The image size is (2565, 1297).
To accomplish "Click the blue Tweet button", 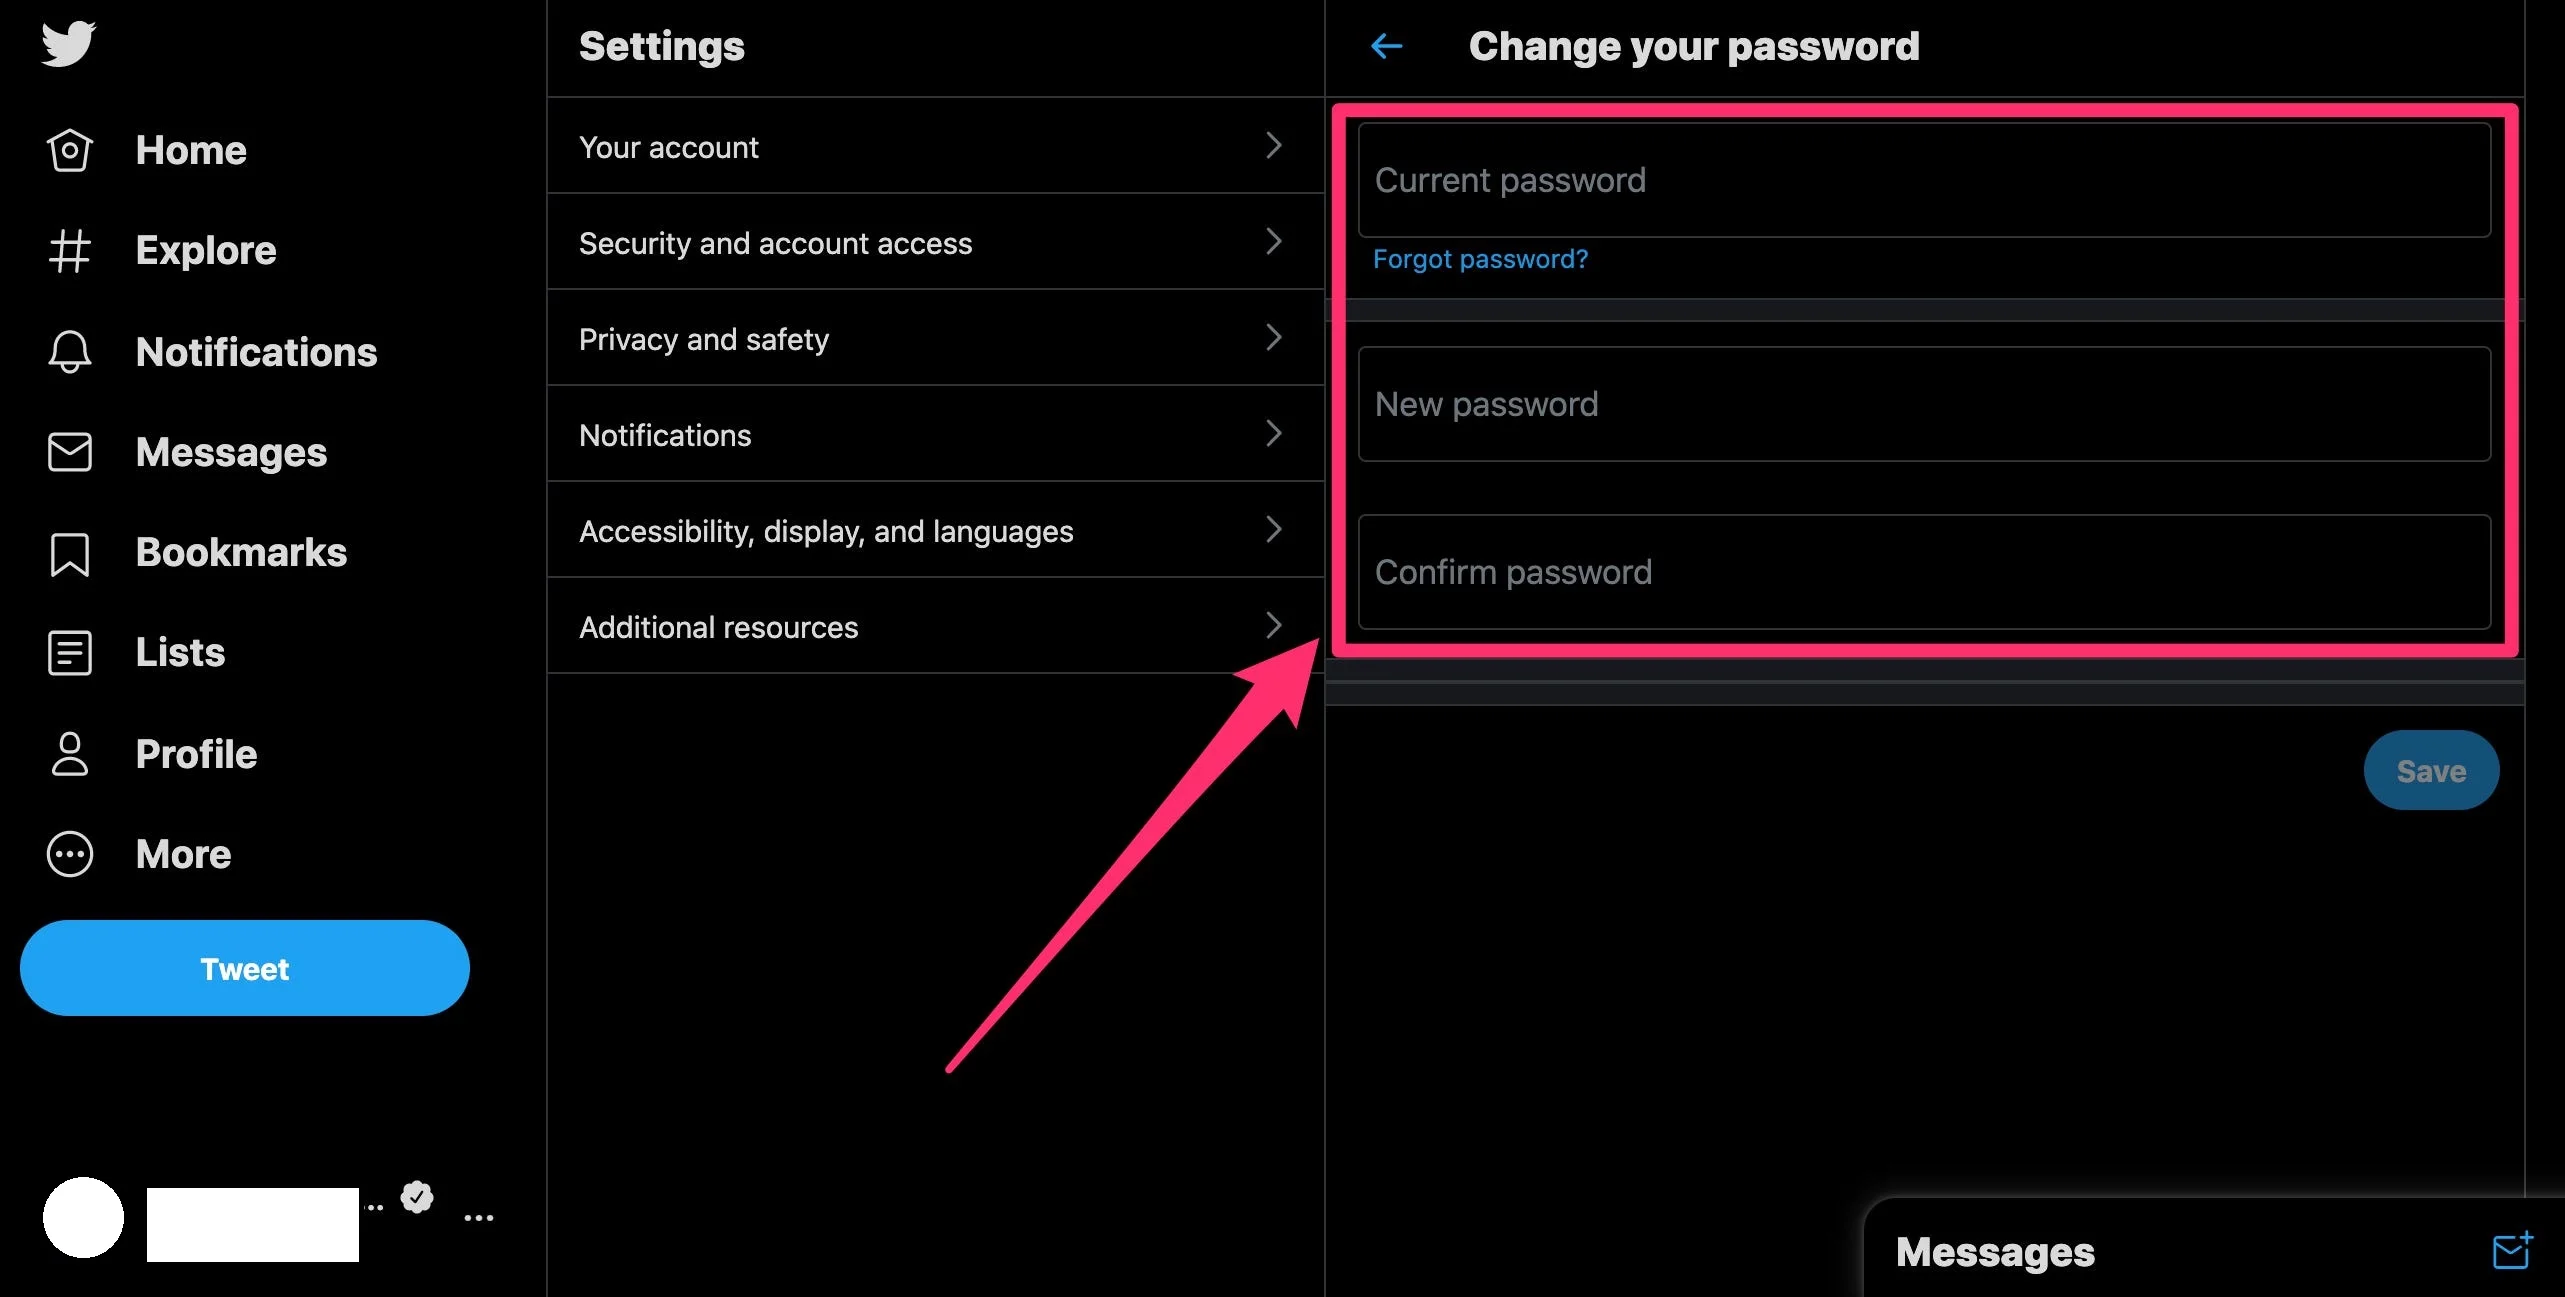I will tap(245, 968).
